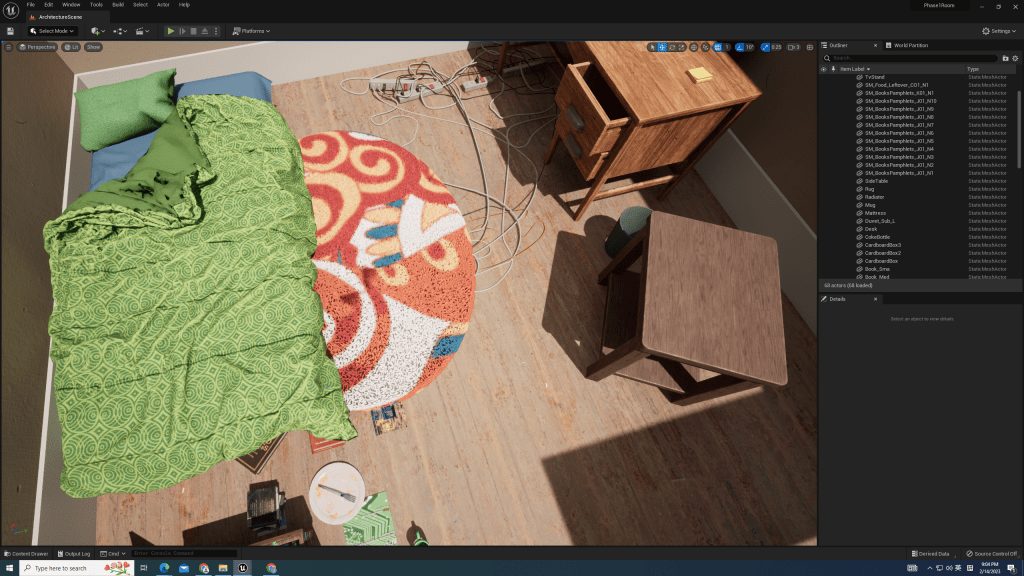Select the Radiator item in the Outliner
This screenshot has height=576, width=1024.
[x=874, y=197]
